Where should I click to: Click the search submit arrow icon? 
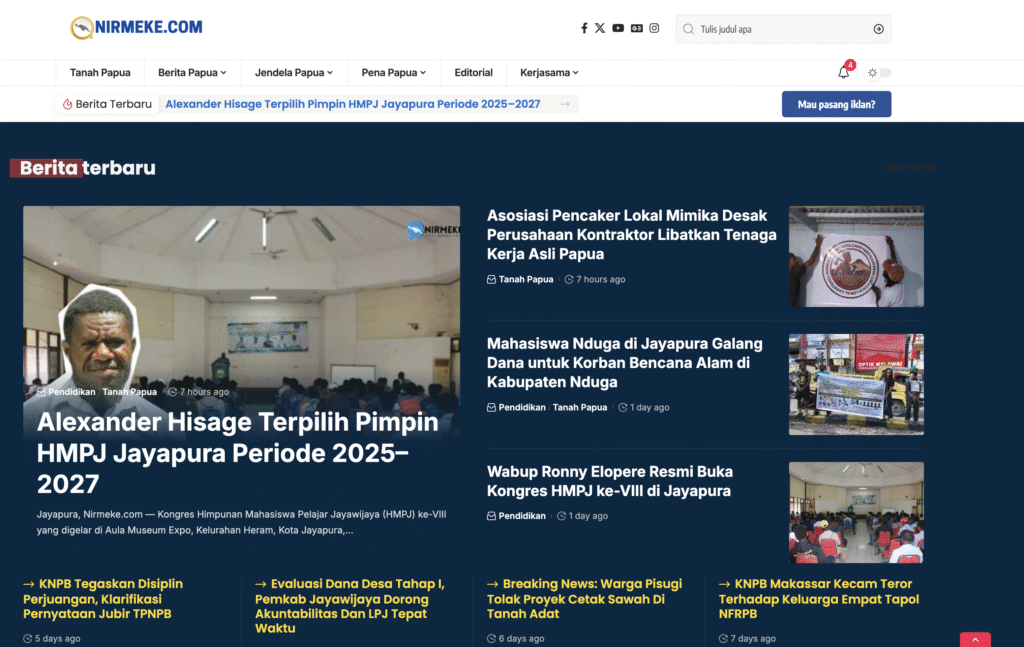click(878, 29)
